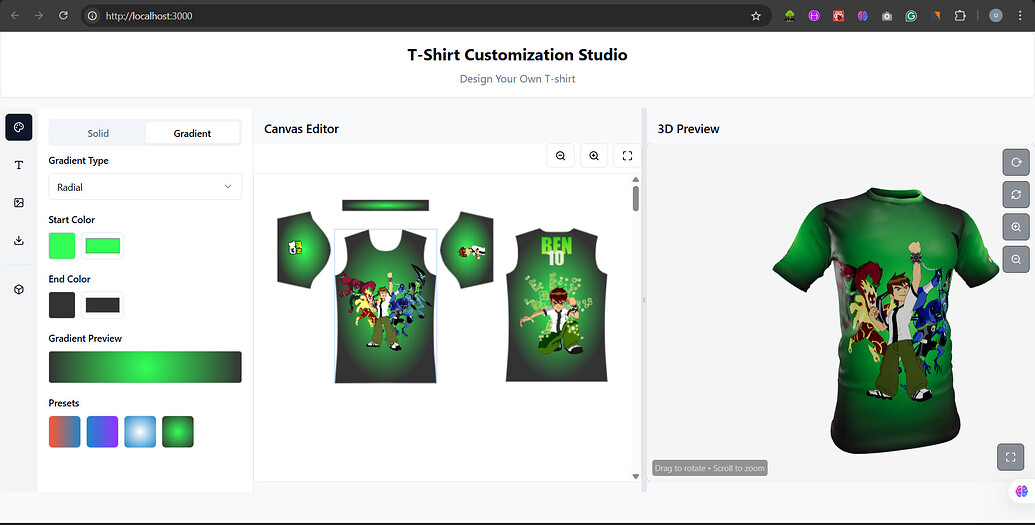Open the floating brain assistant icon

(x=1021, y=491)
